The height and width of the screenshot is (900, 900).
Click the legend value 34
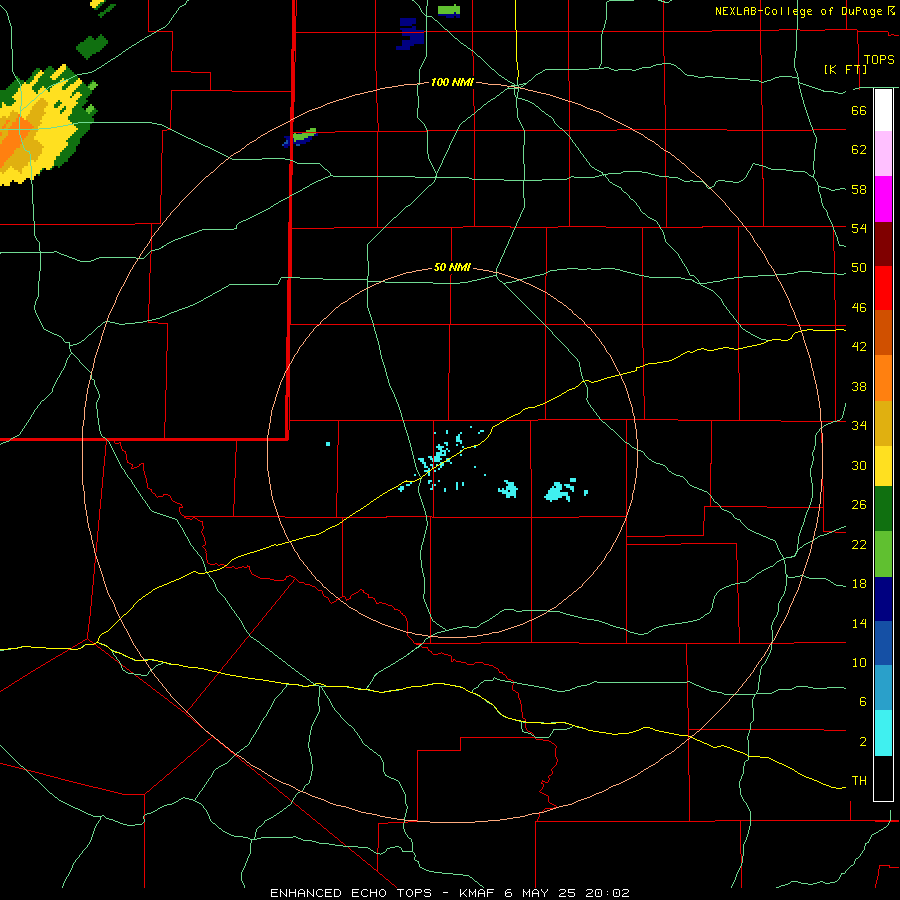click(x=859, y=426)
